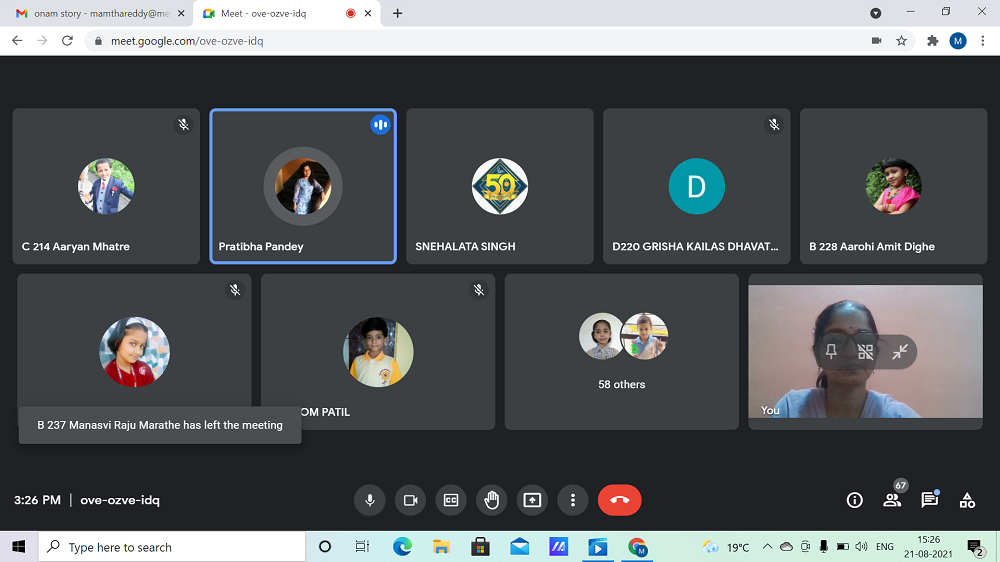The image size is (1000, 562).
Task: Open the meeting details info icon
Action: (x=854, y=500)
